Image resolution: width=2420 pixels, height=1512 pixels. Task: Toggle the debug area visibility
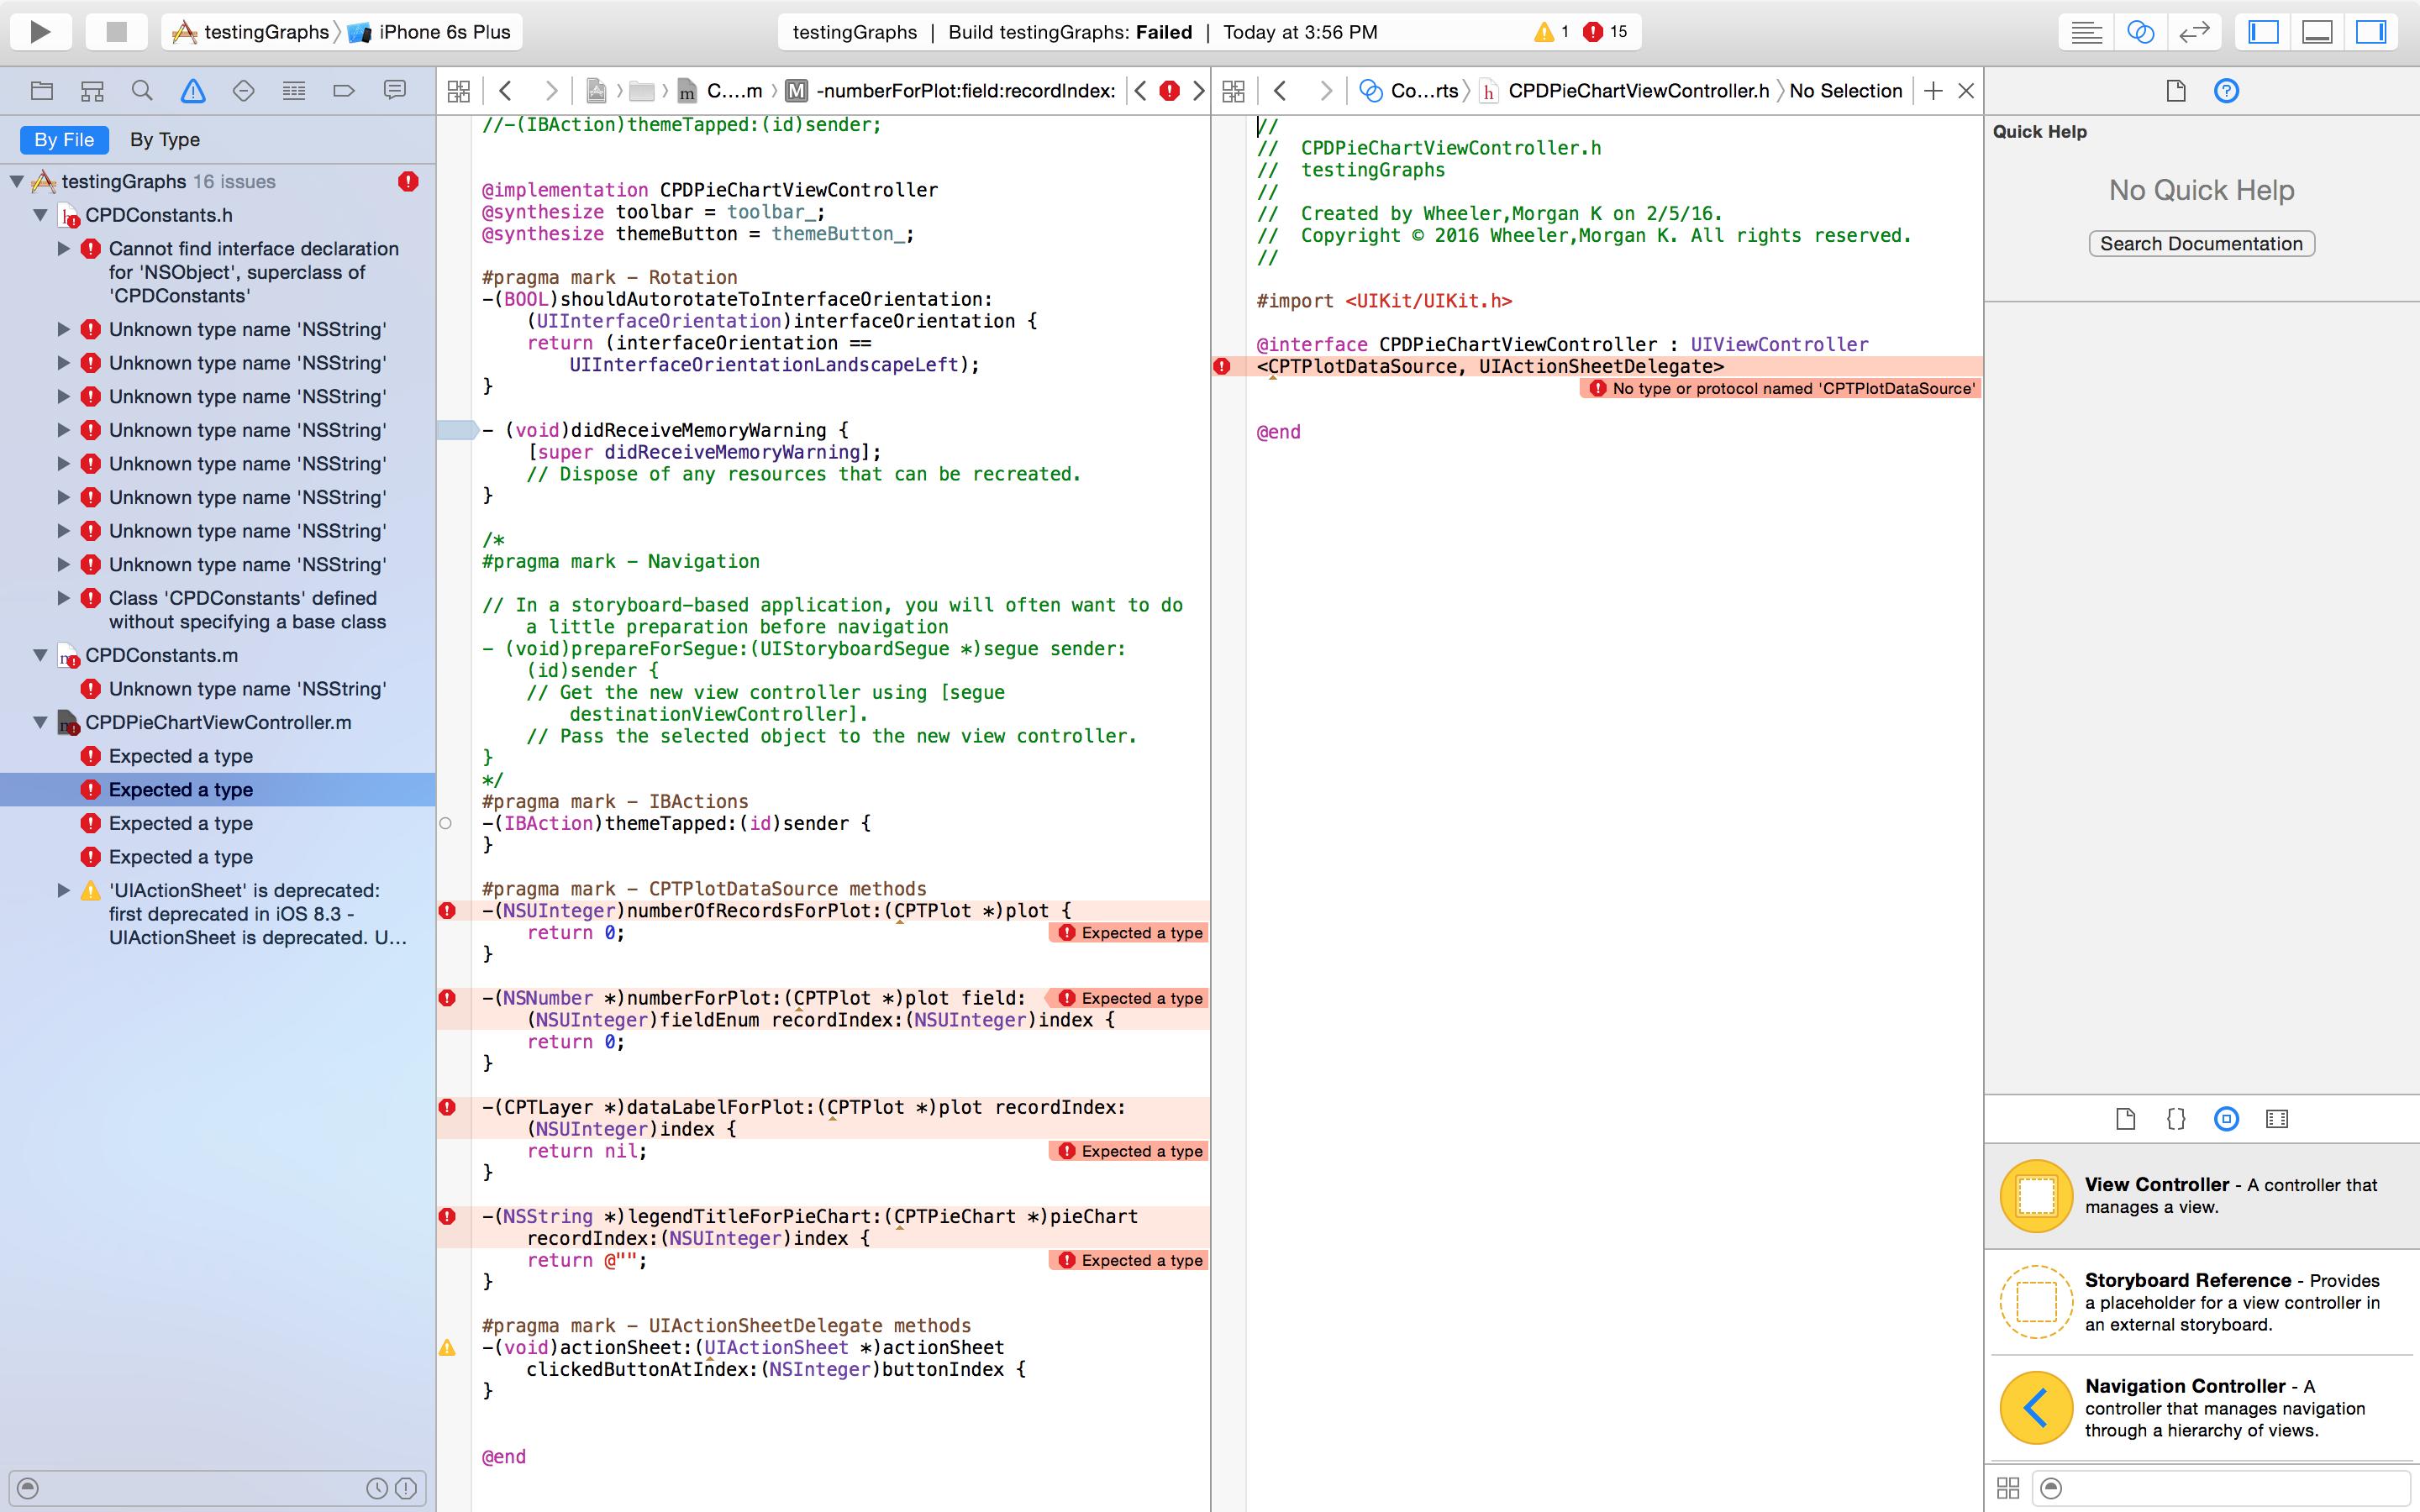2317,32
